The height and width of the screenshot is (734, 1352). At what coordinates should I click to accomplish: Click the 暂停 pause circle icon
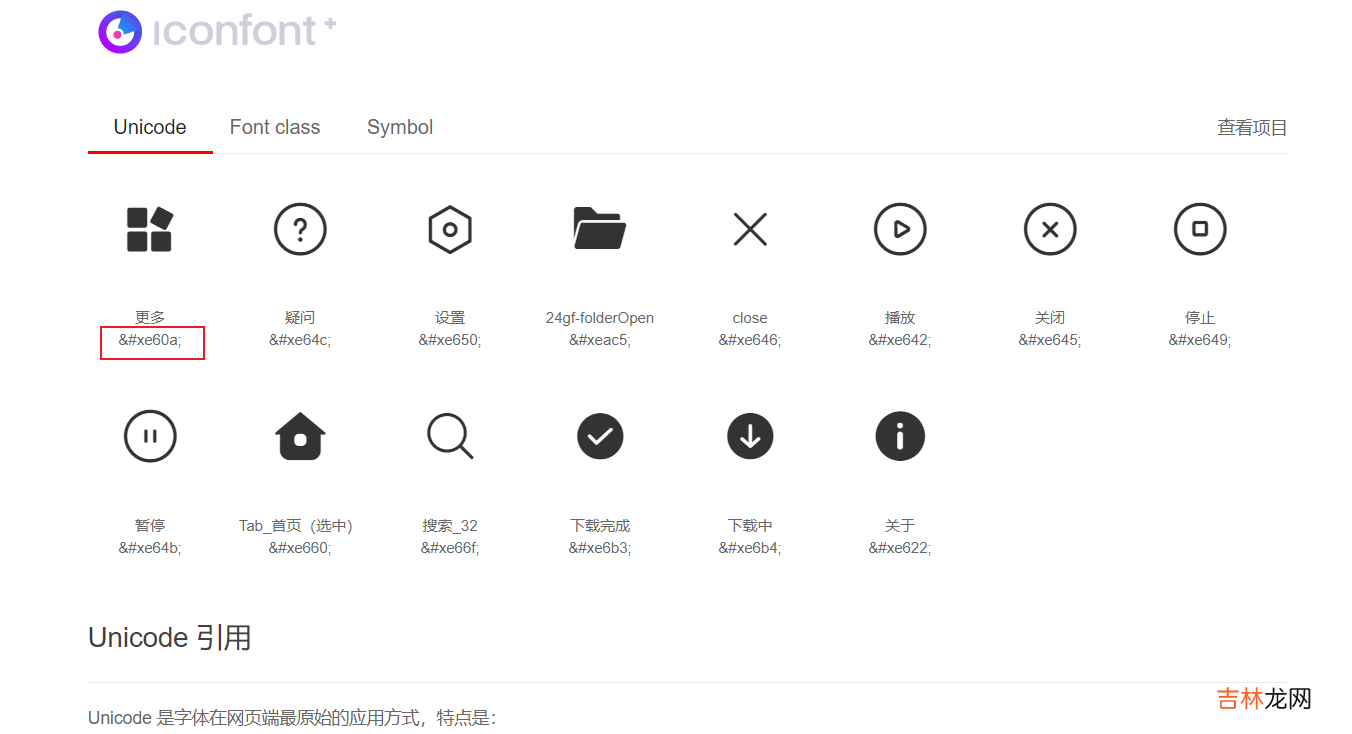click(150, 436)
